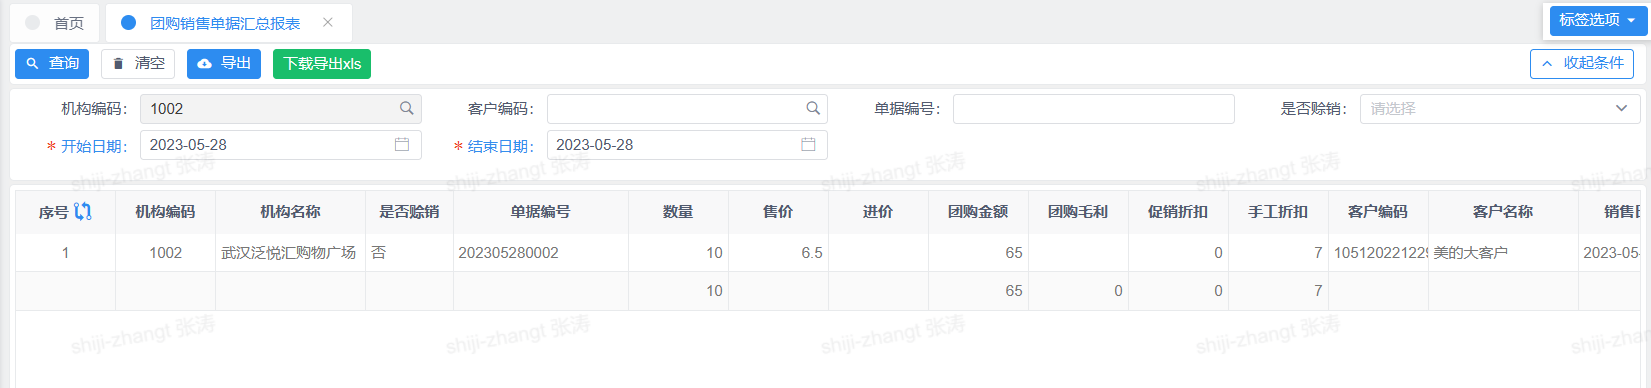Image resolution: width=1651 pixels, height=388 pixels.
Task: Select the 是否赊销 cell 否
Action: tap(409, 253)
